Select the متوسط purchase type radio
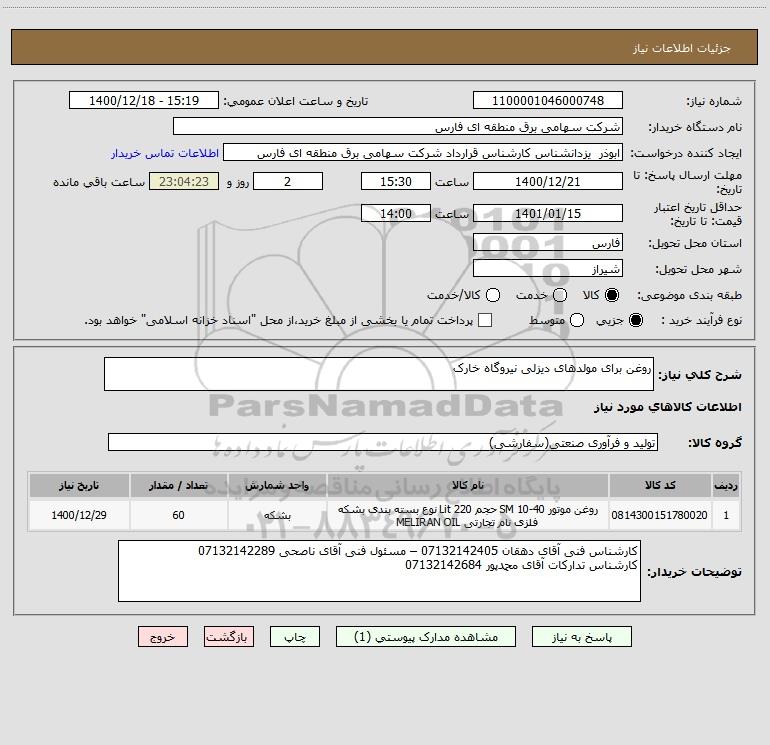 coord(577,320)
